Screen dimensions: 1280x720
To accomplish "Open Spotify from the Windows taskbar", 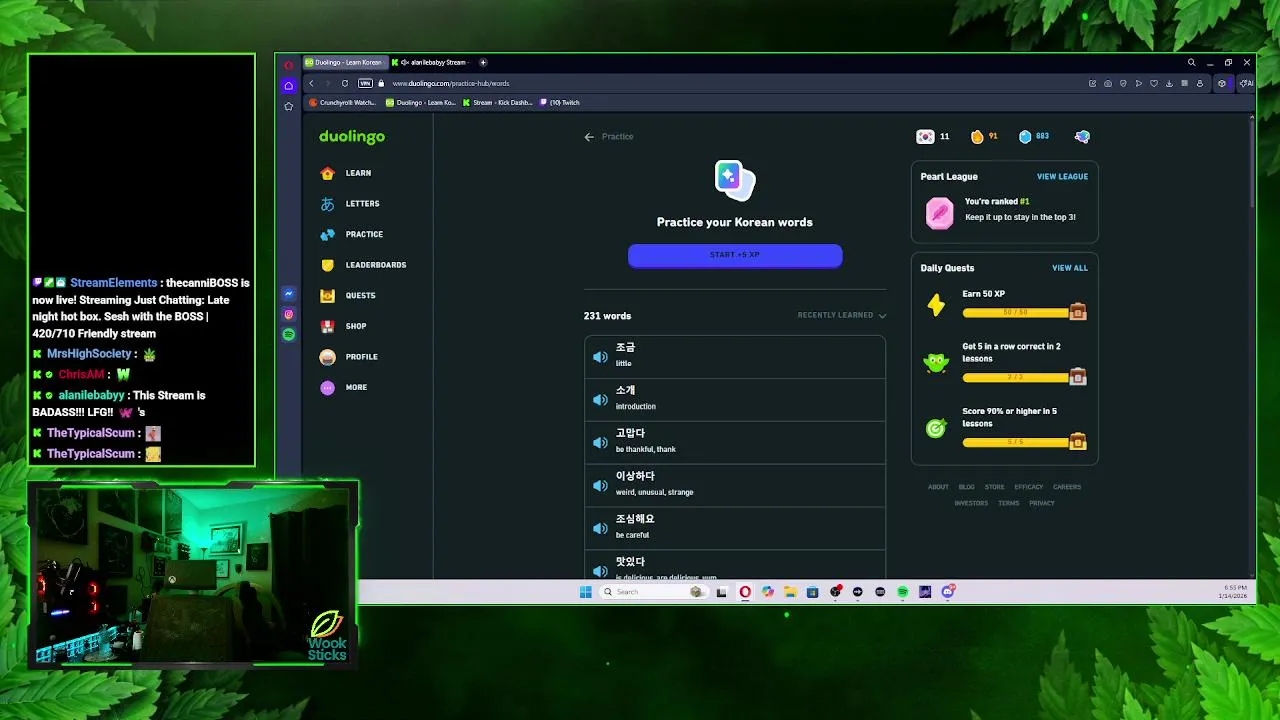I will click(902, 592).
